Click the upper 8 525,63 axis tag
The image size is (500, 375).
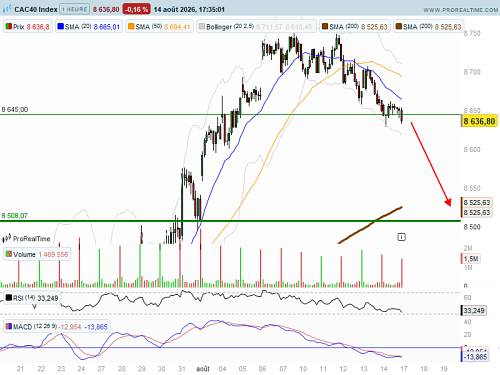[476, 202]
